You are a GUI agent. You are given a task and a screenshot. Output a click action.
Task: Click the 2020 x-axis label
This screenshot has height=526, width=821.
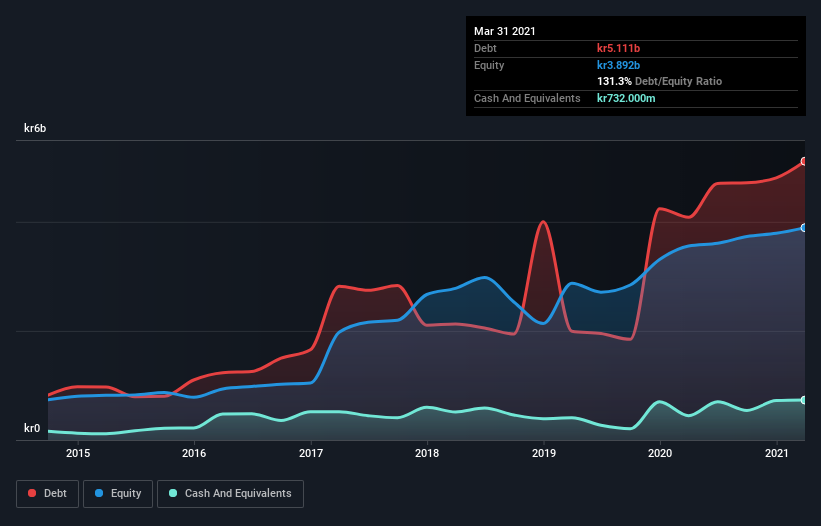coord(660,453)
